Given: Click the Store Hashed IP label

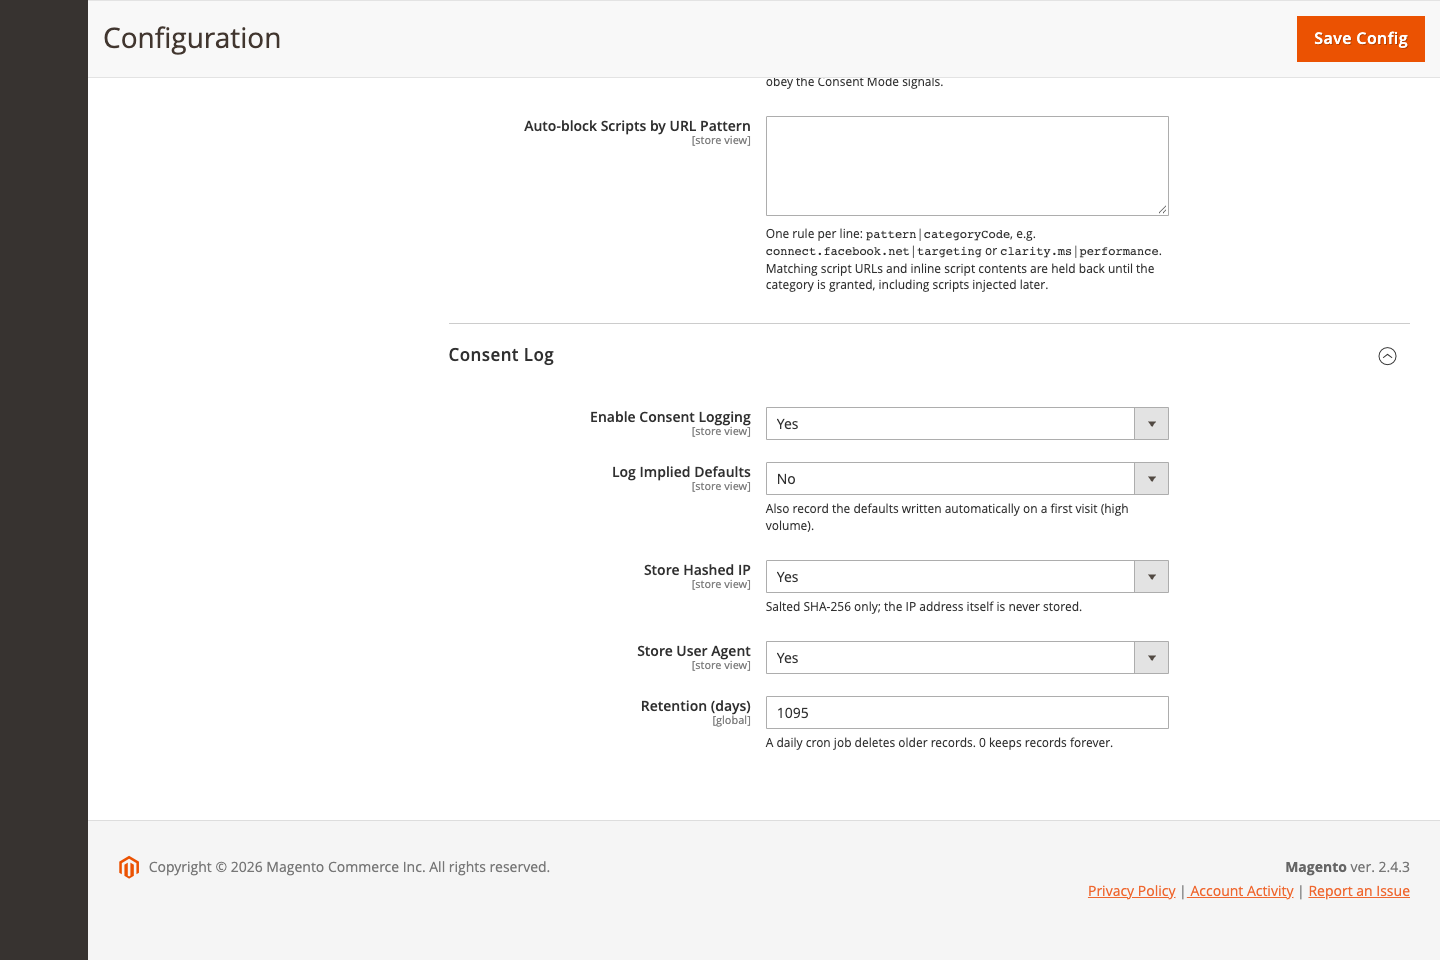Looking at the screenshot, I should [697, 570].
